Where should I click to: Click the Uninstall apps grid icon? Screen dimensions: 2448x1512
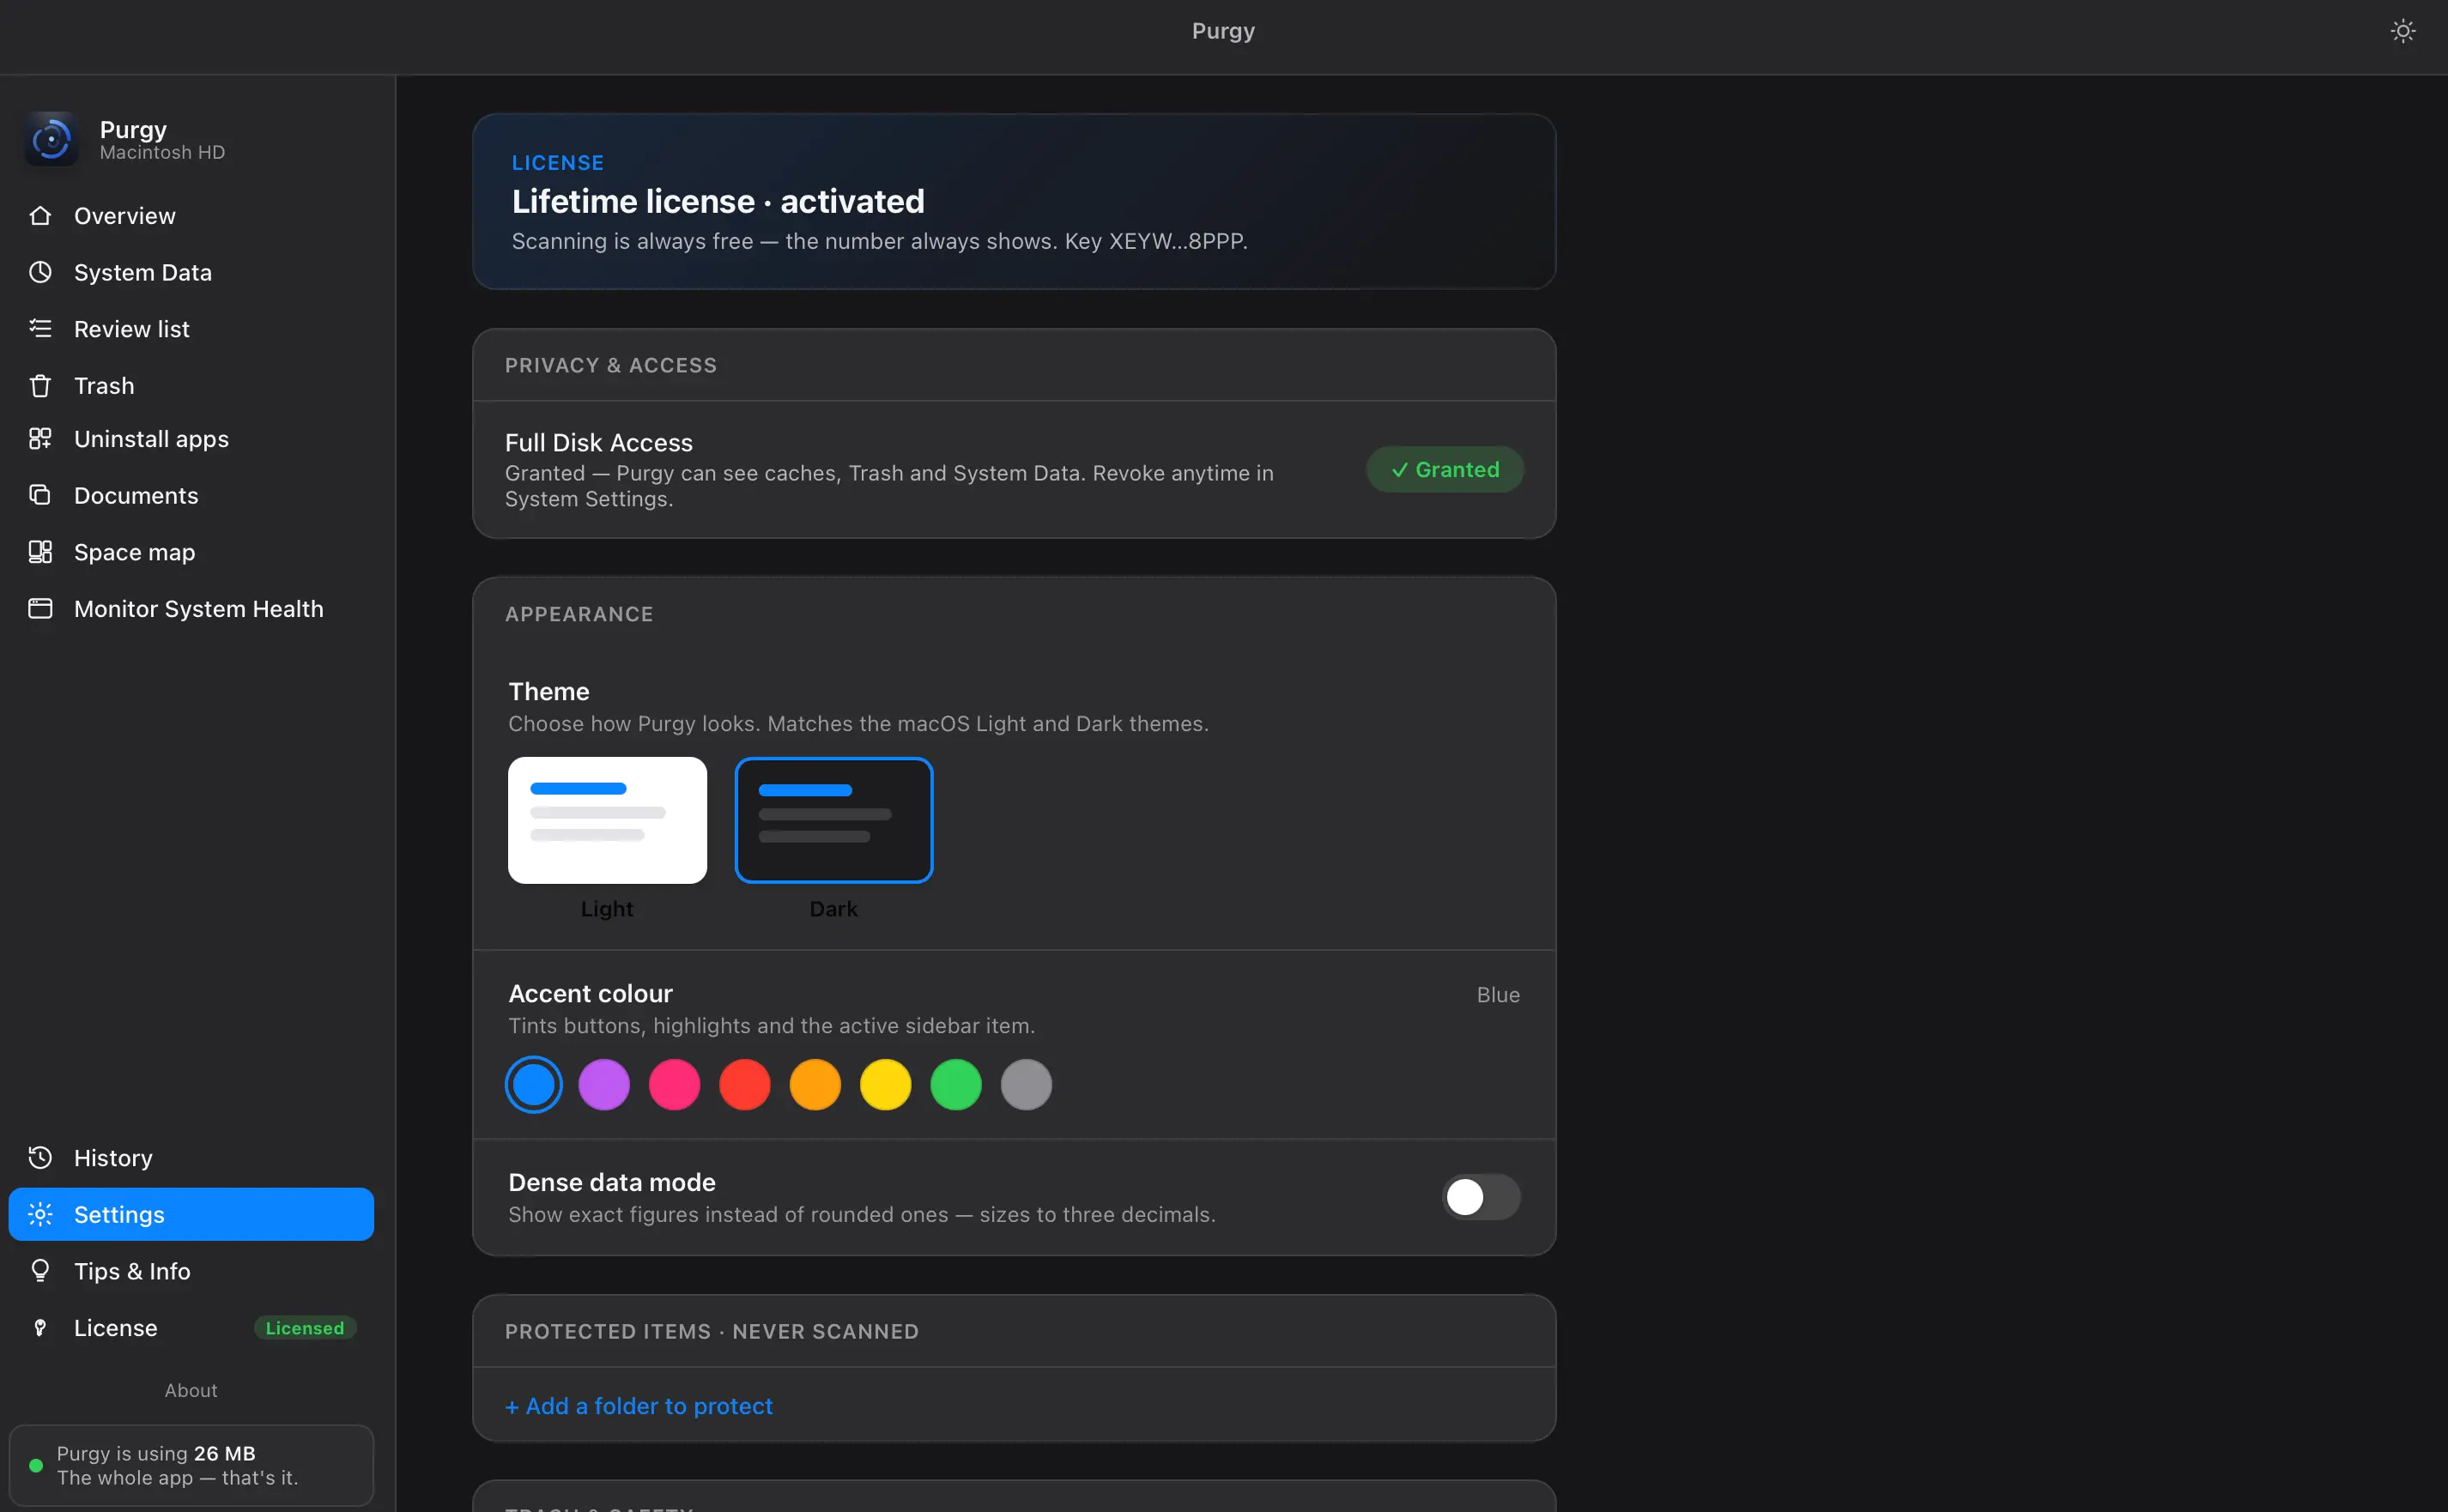40,439
